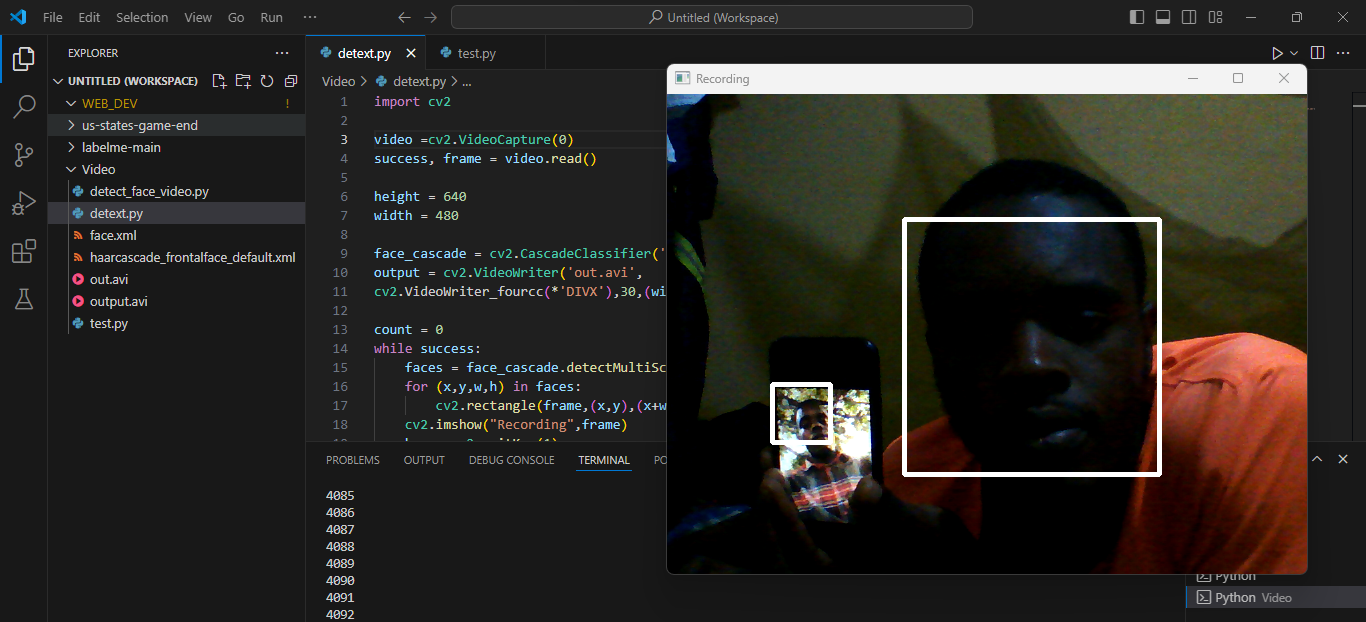This screenshot has width=1366, height=622.
Task: Open the Selection menu
Action: 142,17
